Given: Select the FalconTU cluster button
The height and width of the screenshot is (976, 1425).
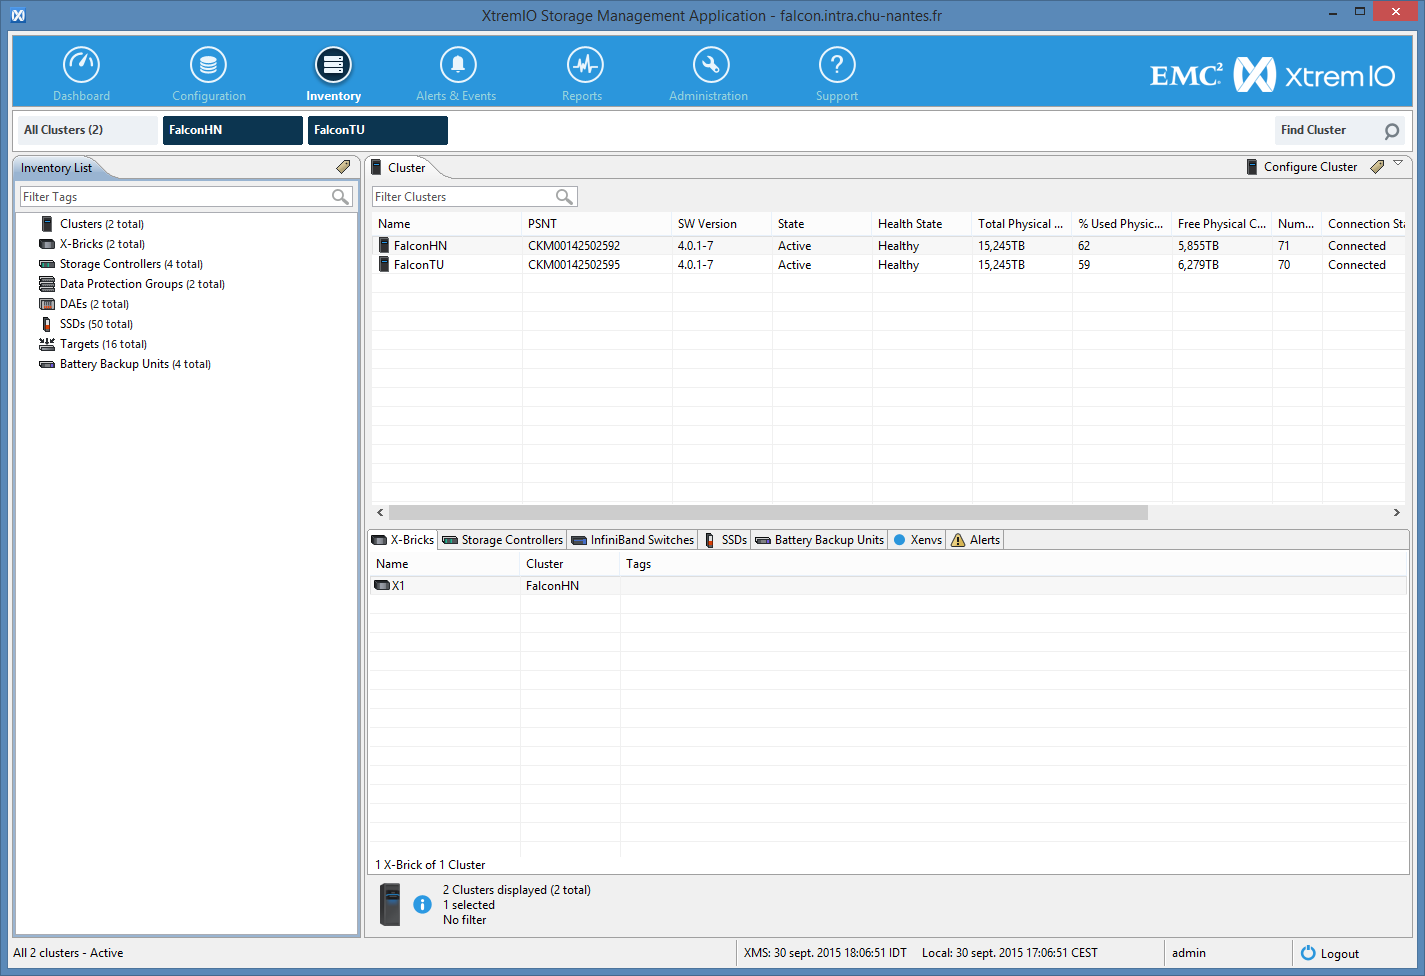Looking at the screenshot, I should 377,130.
